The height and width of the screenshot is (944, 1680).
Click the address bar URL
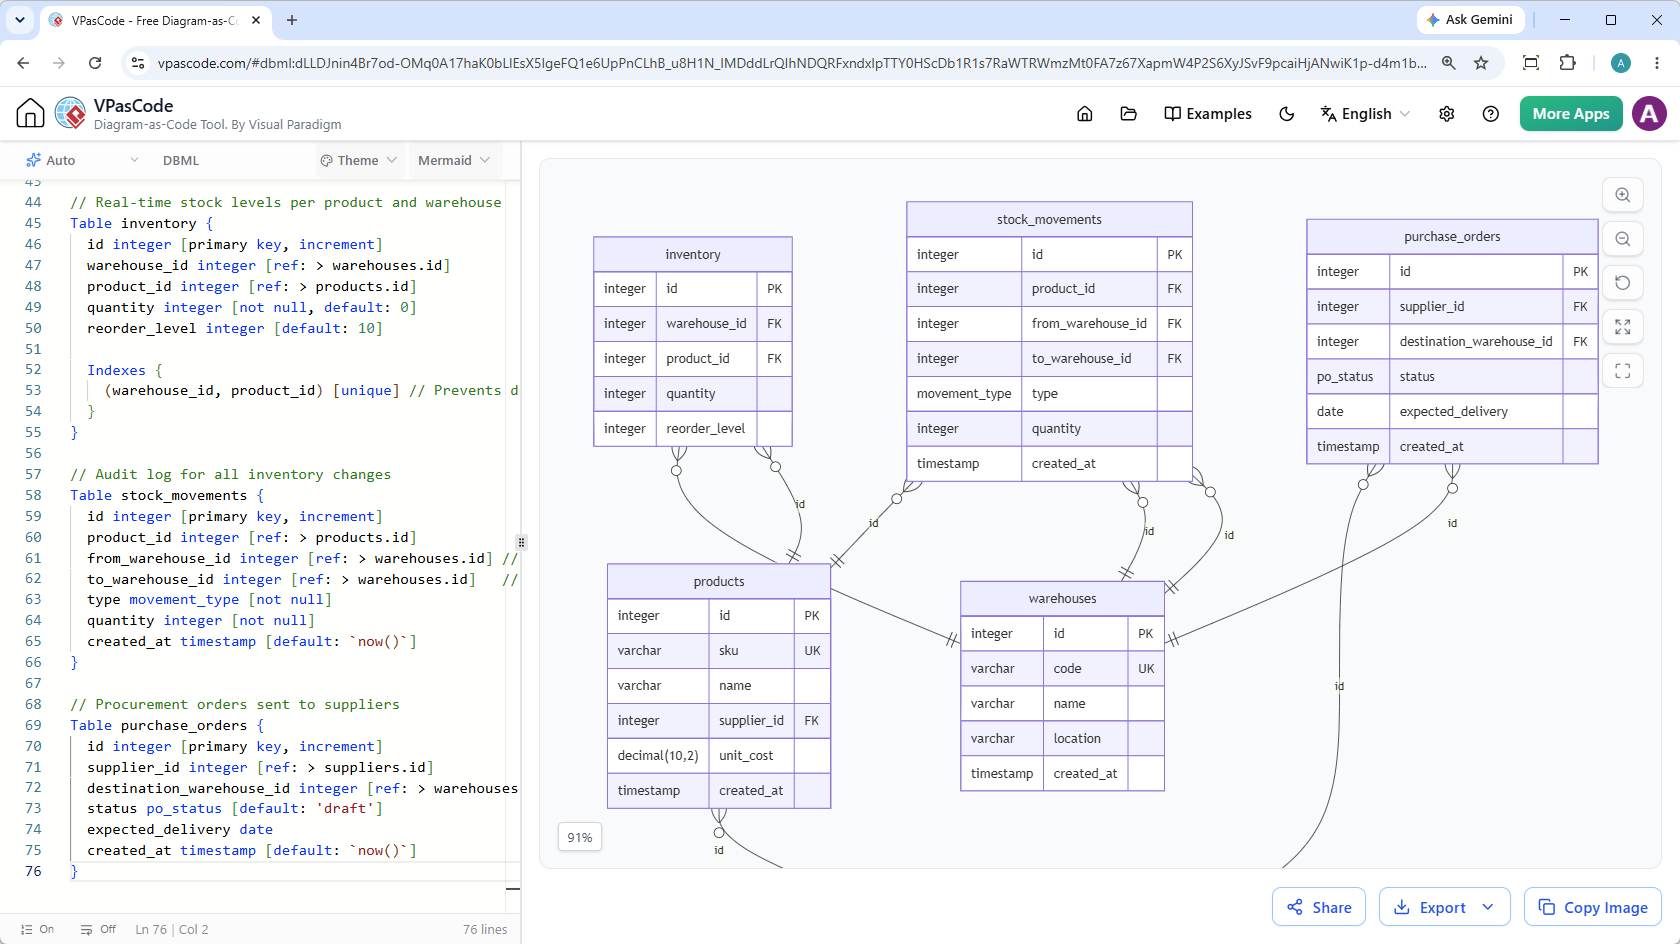click(792, 63)
